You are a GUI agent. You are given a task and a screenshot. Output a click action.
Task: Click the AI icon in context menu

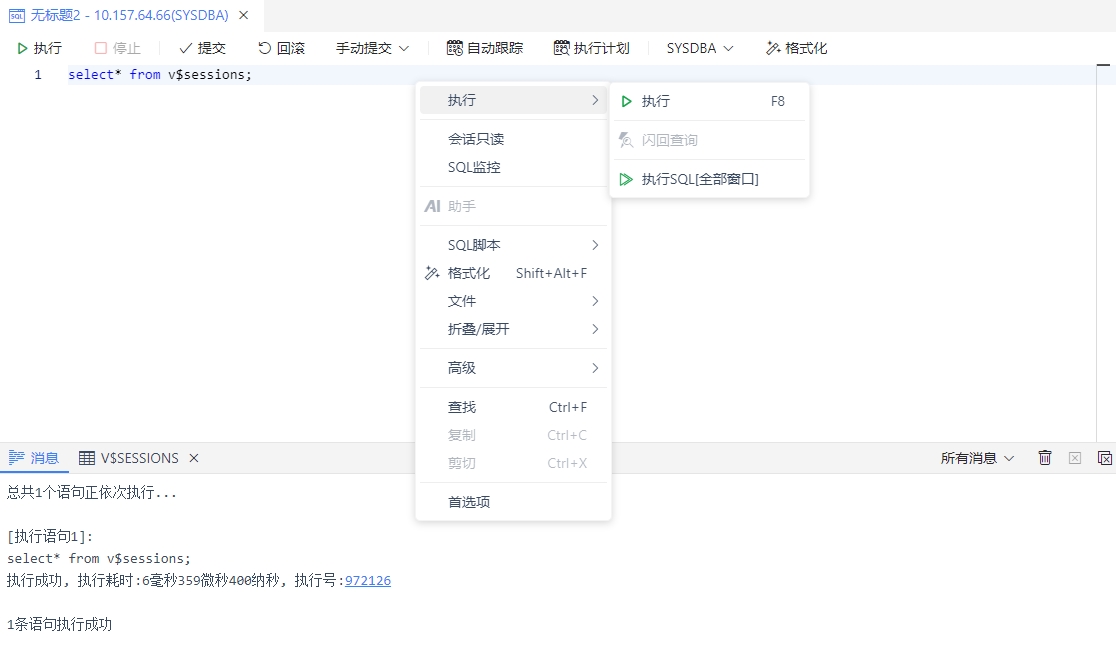pyautogui.click(x=432, y=206)
